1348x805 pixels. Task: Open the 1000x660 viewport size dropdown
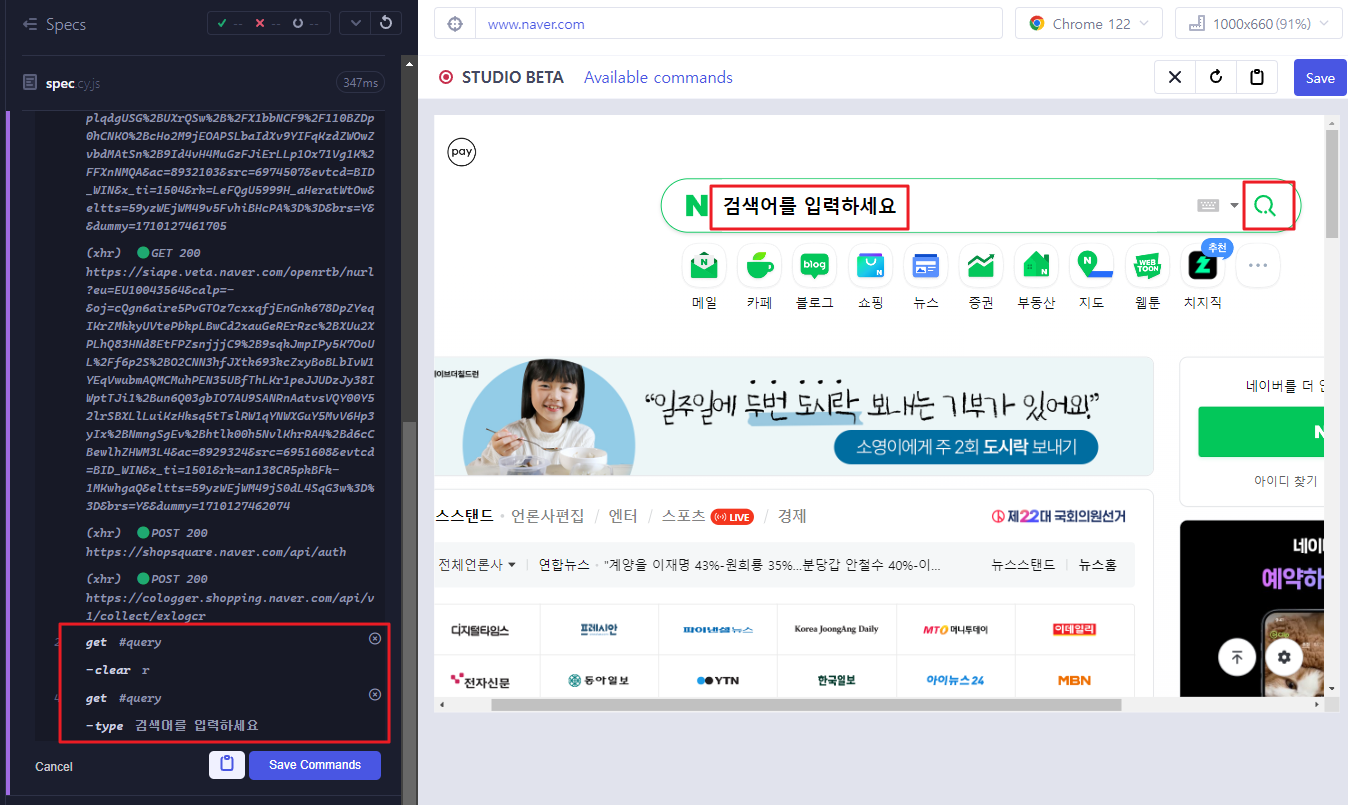click(x=1258, y=24)
